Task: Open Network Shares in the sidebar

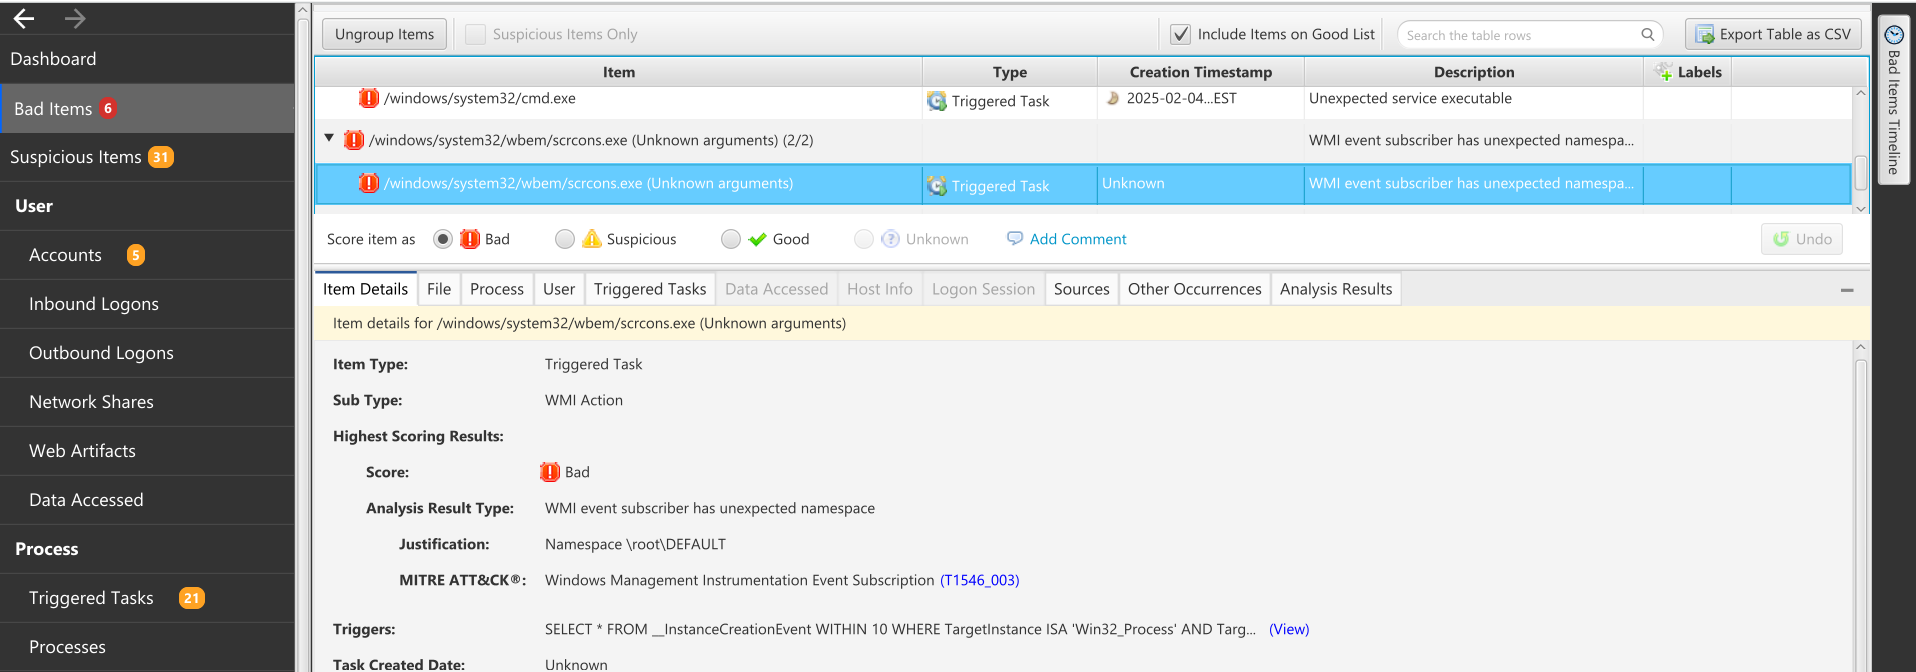Action: pyautogui.click(x=147, y=402)
